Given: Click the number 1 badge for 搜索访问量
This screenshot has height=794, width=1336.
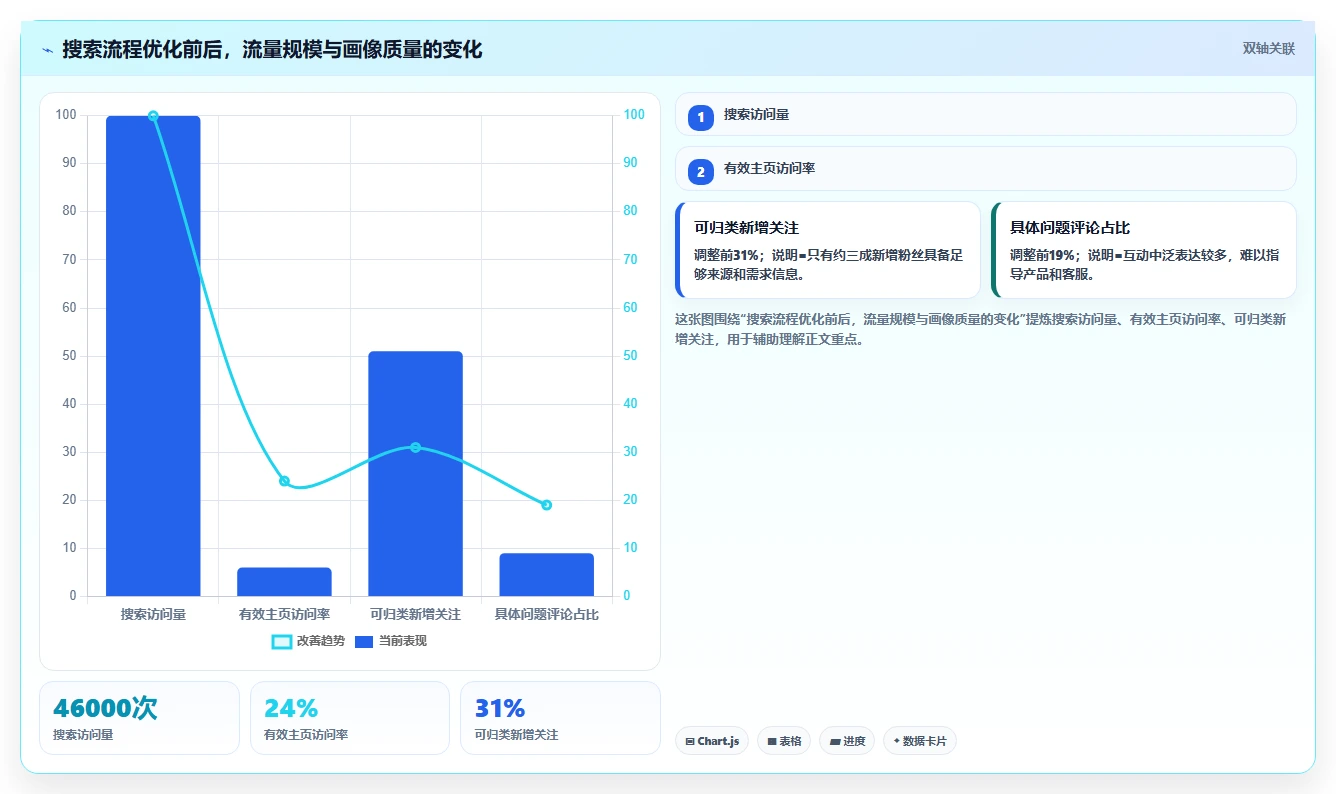Looking at the screenshot, I should click(x=701, y=117).
